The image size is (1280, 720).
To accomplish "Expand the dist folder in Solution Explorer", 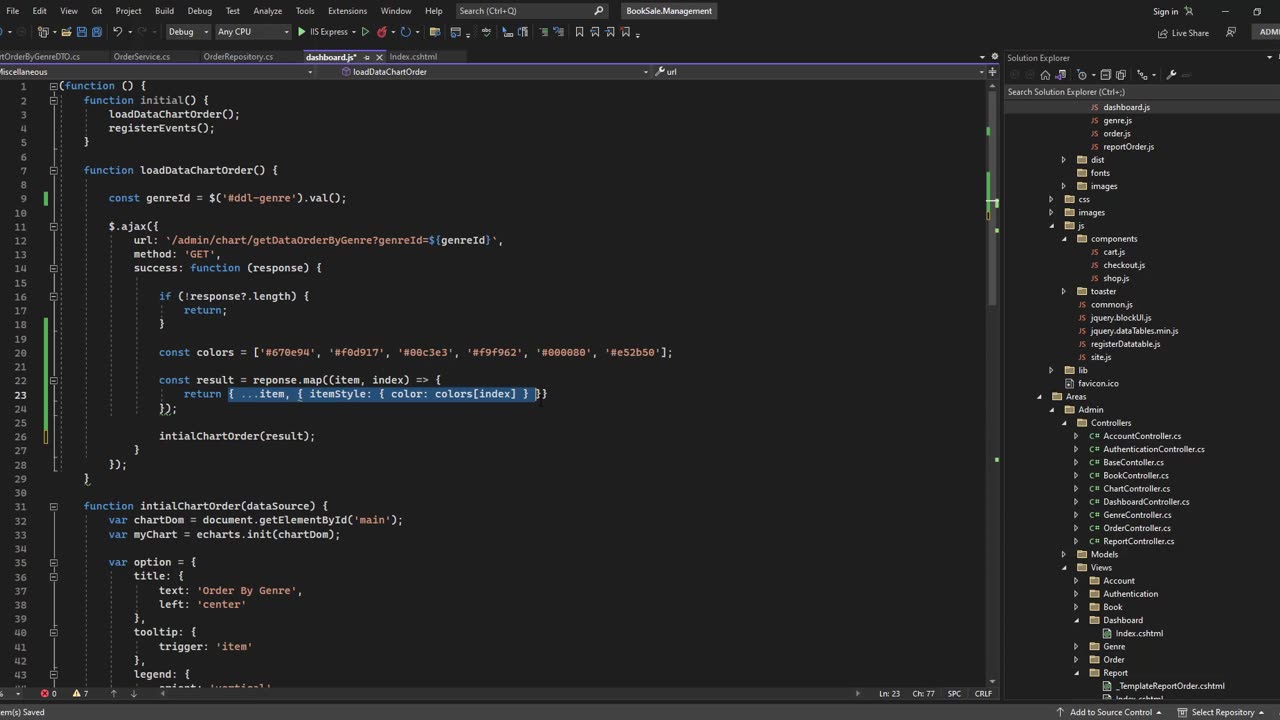I will (x=1064, y=160).
